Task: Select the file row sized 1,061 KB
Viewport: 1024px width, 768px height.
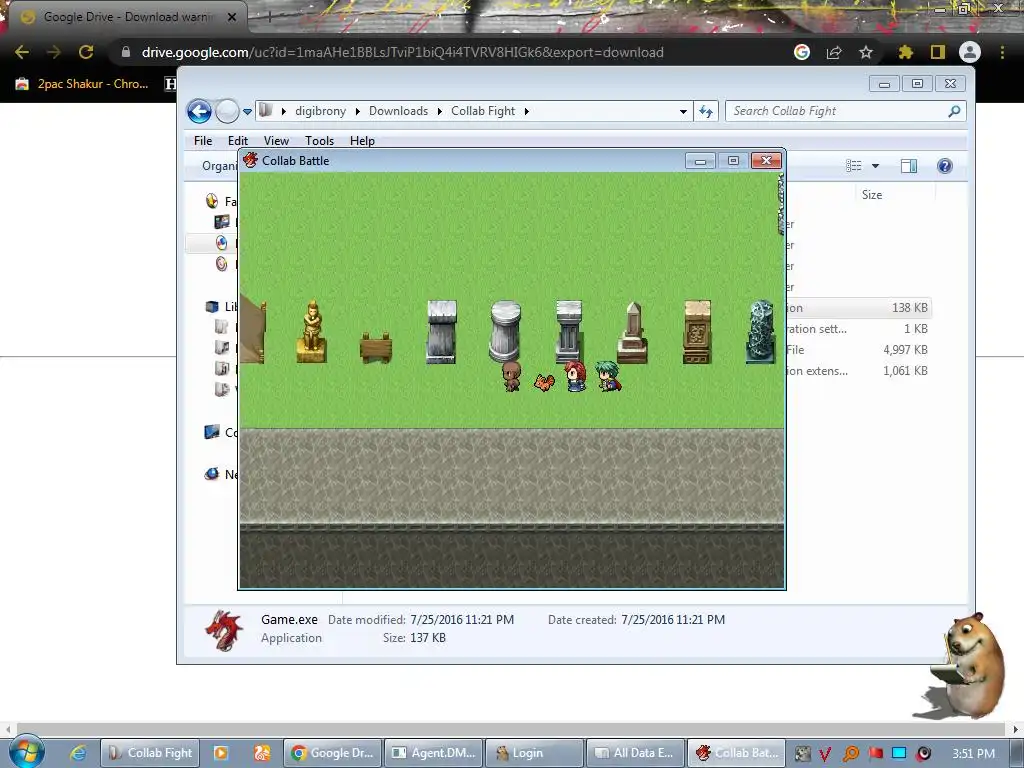Action: pos(857,370)
